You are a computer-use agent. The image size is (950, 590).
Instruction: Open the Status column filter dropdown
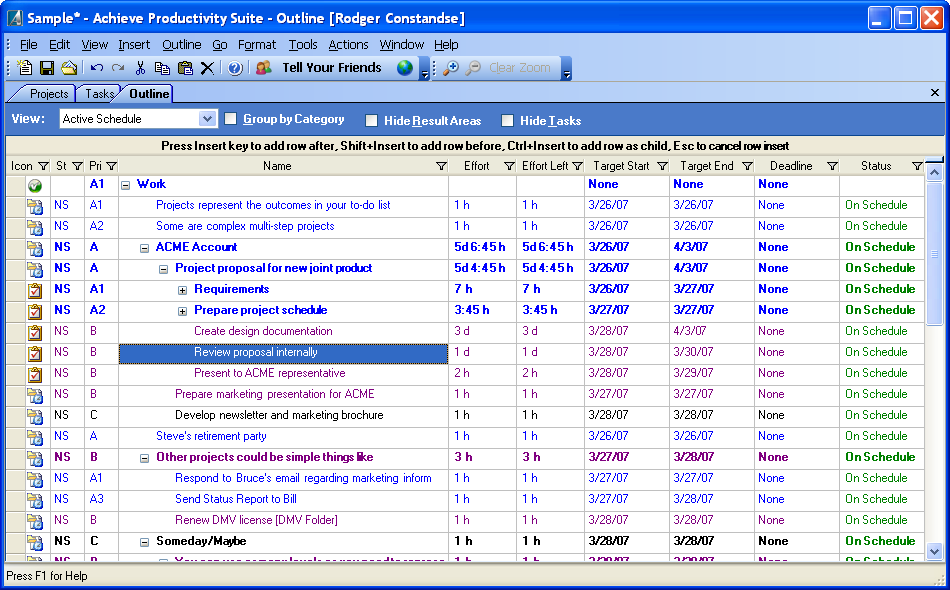[x=917, y=166]
